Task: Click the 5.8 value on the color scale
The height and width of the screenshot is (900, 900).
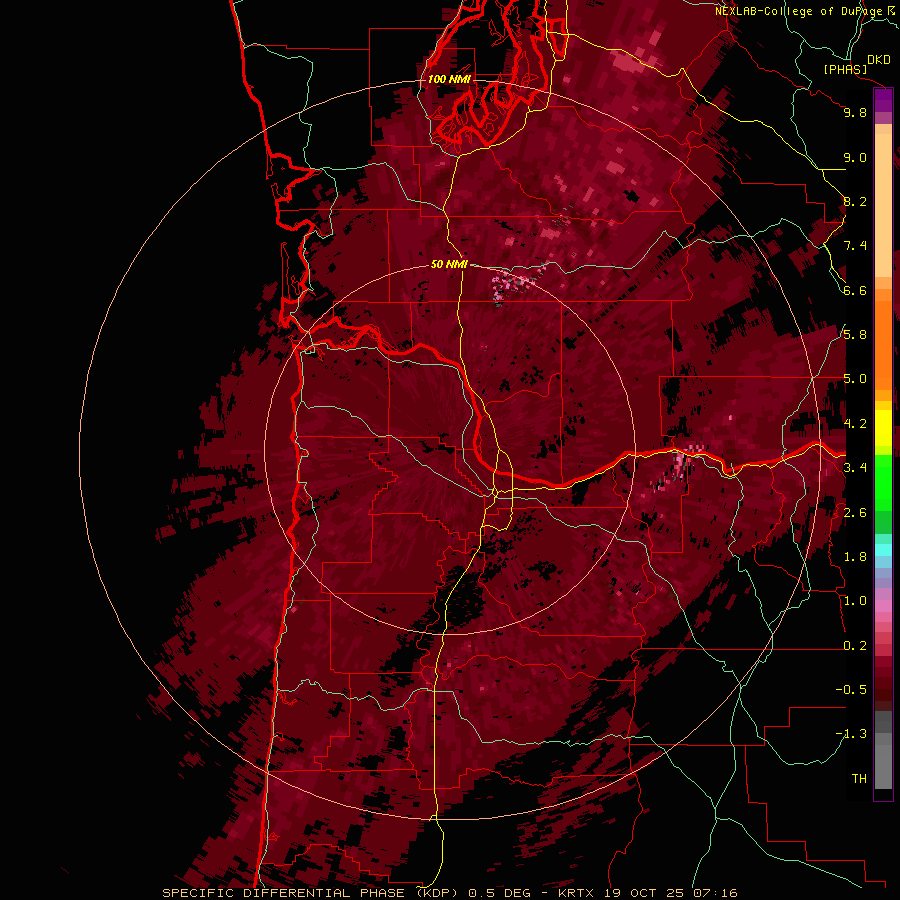Action: click(855, 335)
